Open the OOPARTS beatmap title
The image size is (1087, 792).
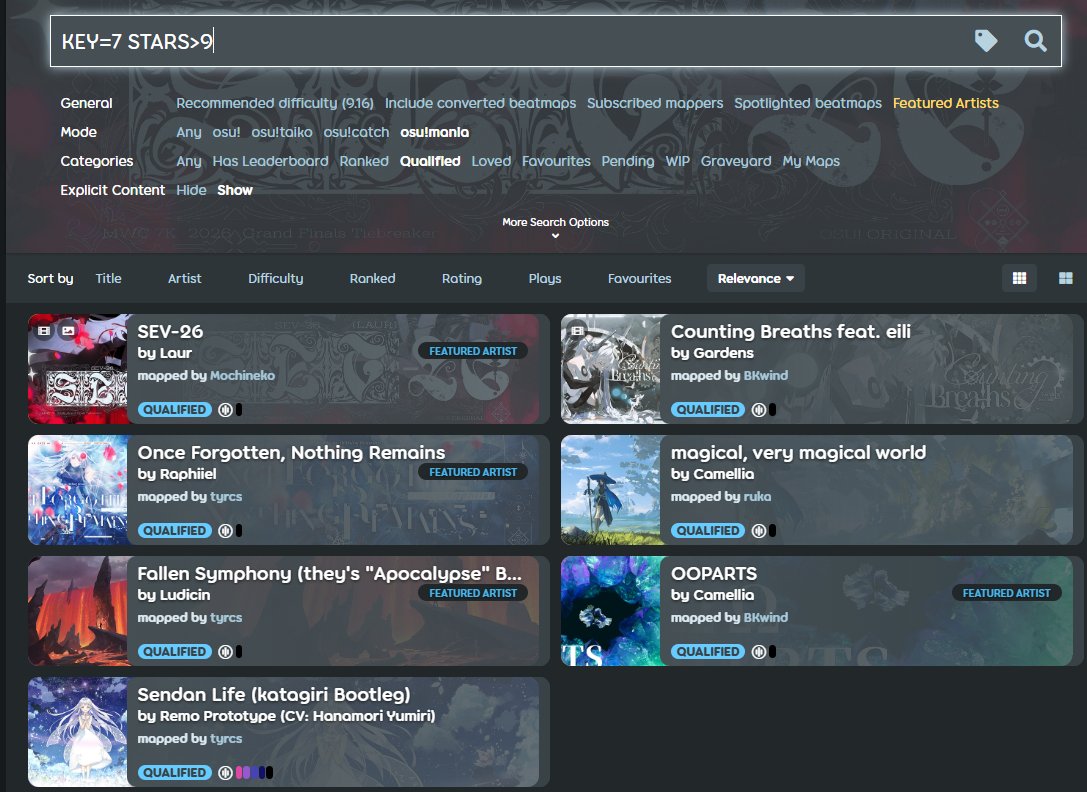(x=714, y=574)
